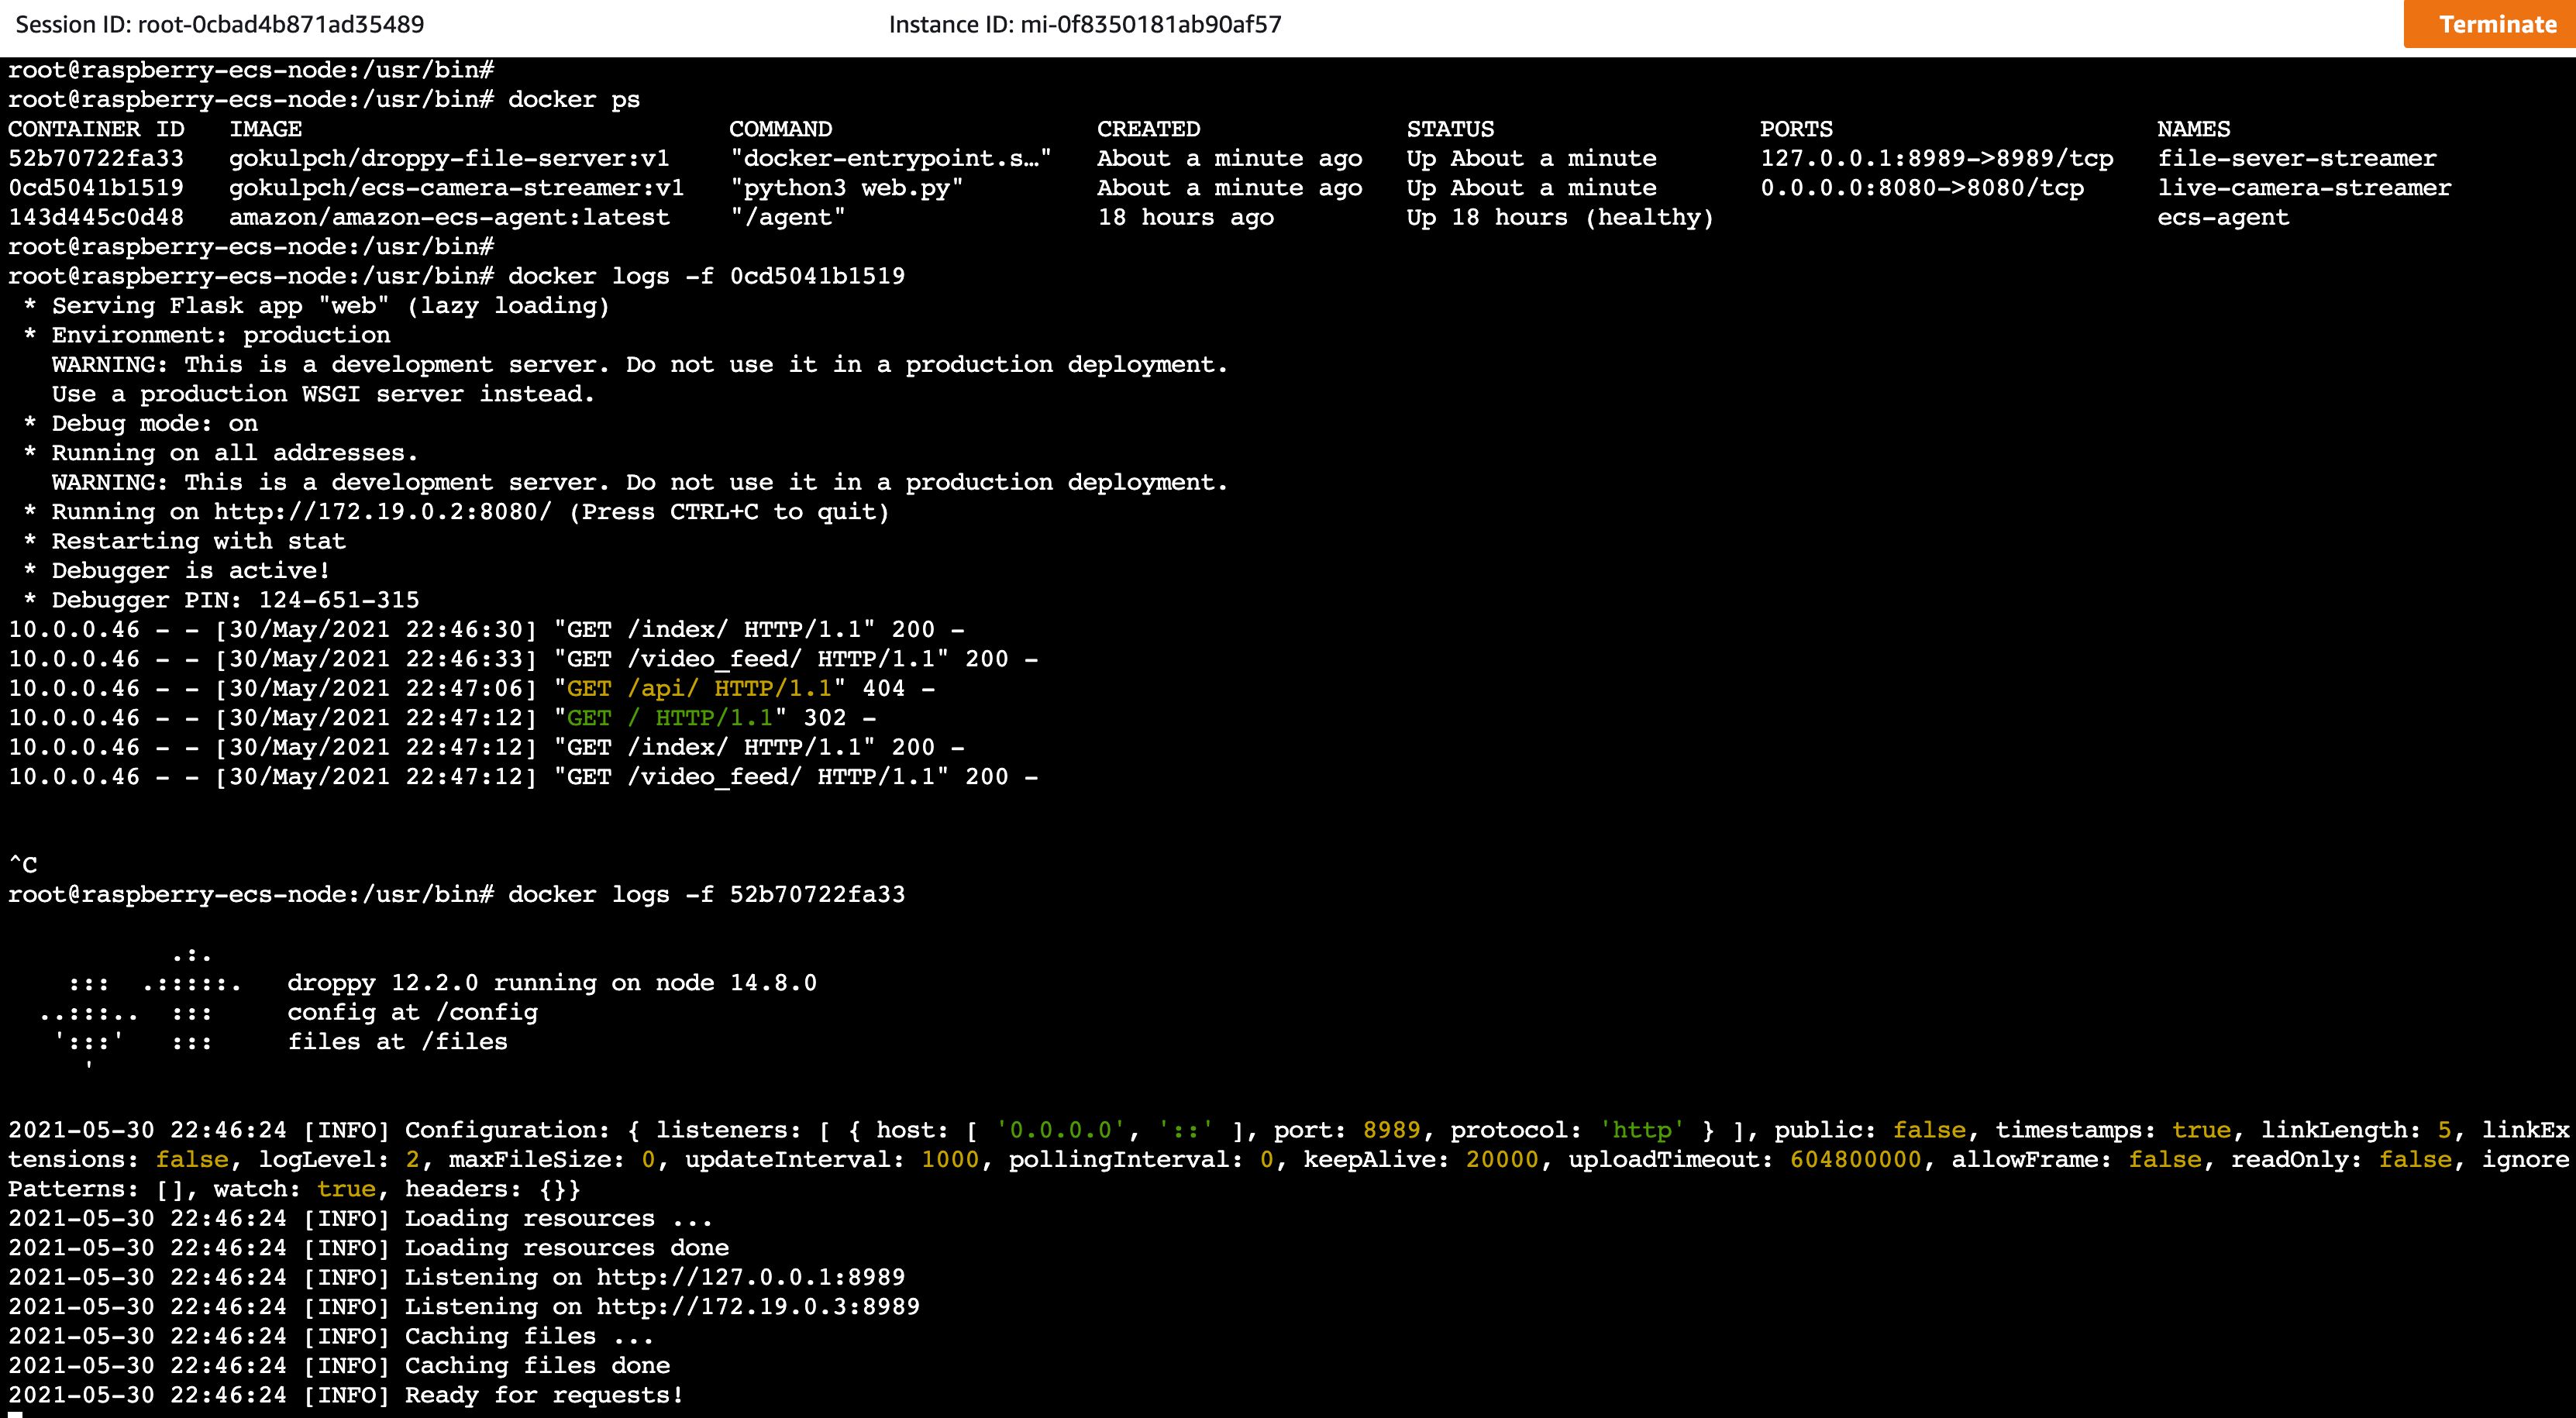
Task: Click the yellow GET /api/ 404 log entry
Action: pos(700,688)
